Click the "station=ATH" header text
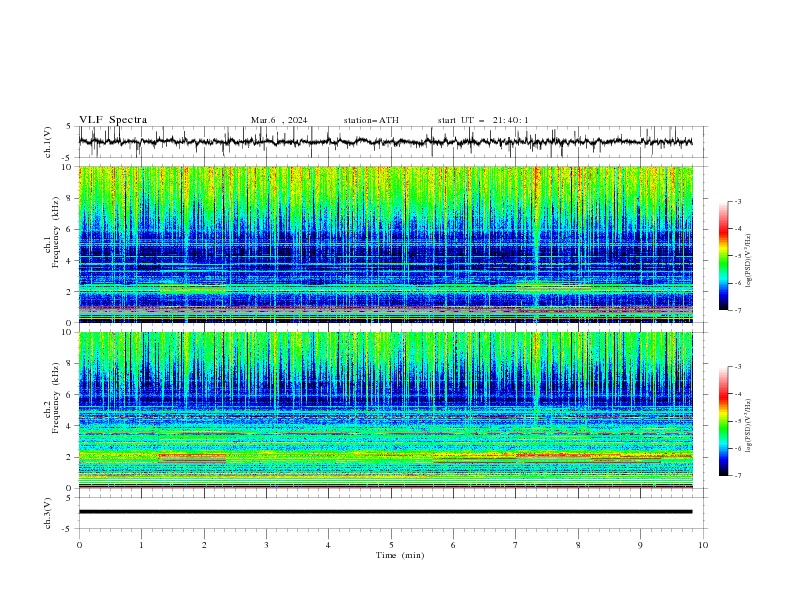Screen dimensions: 792x612 pyautogui.click(x=371, y=120)
